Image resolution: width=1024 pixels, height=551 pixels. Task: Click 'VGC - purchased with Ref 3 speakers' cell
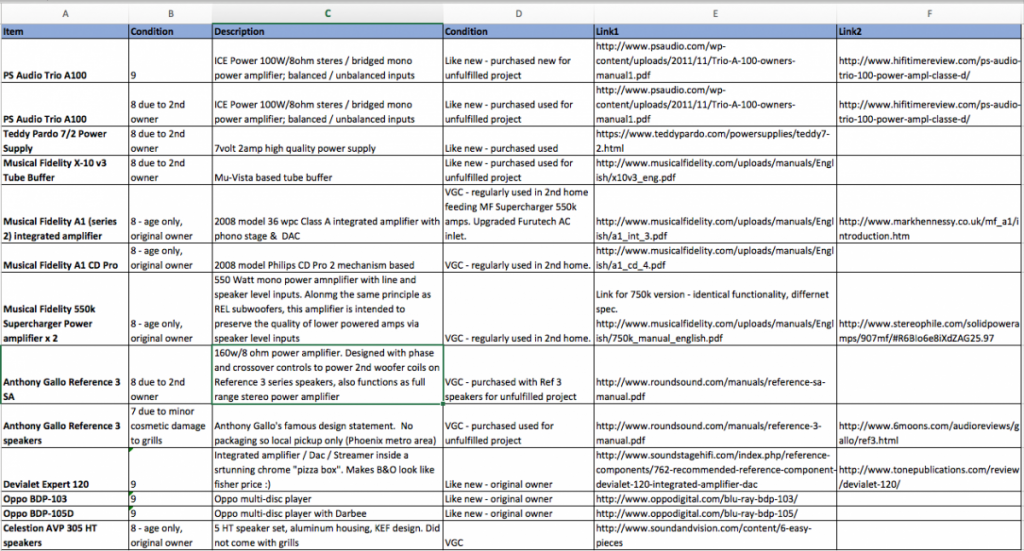point(519,375)
